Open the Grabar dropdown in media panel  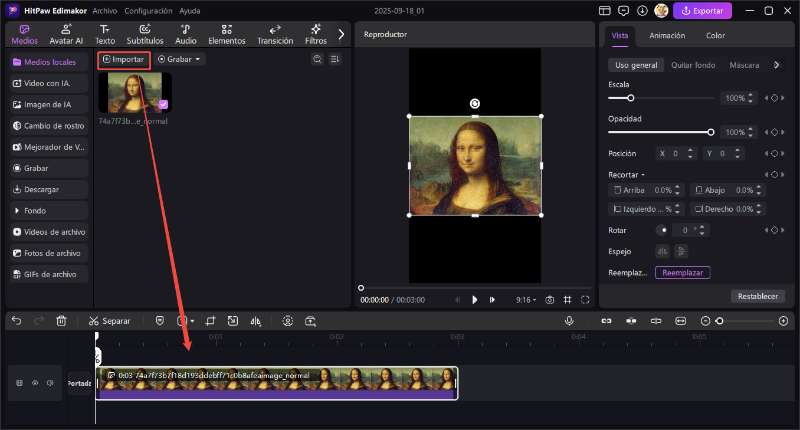pos(179,59)
